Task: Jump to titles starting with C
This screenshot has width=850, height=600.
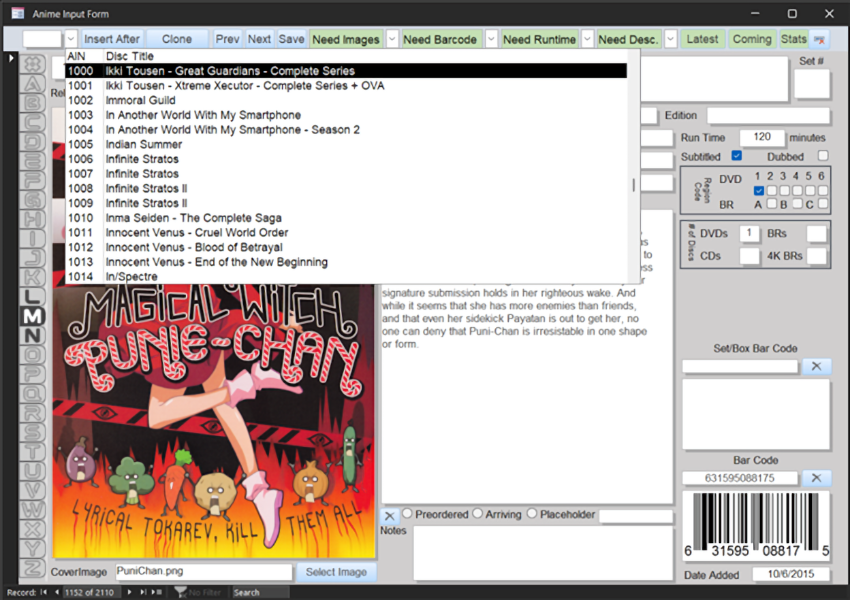Action: pyautogui.click(x=32, y=122)
